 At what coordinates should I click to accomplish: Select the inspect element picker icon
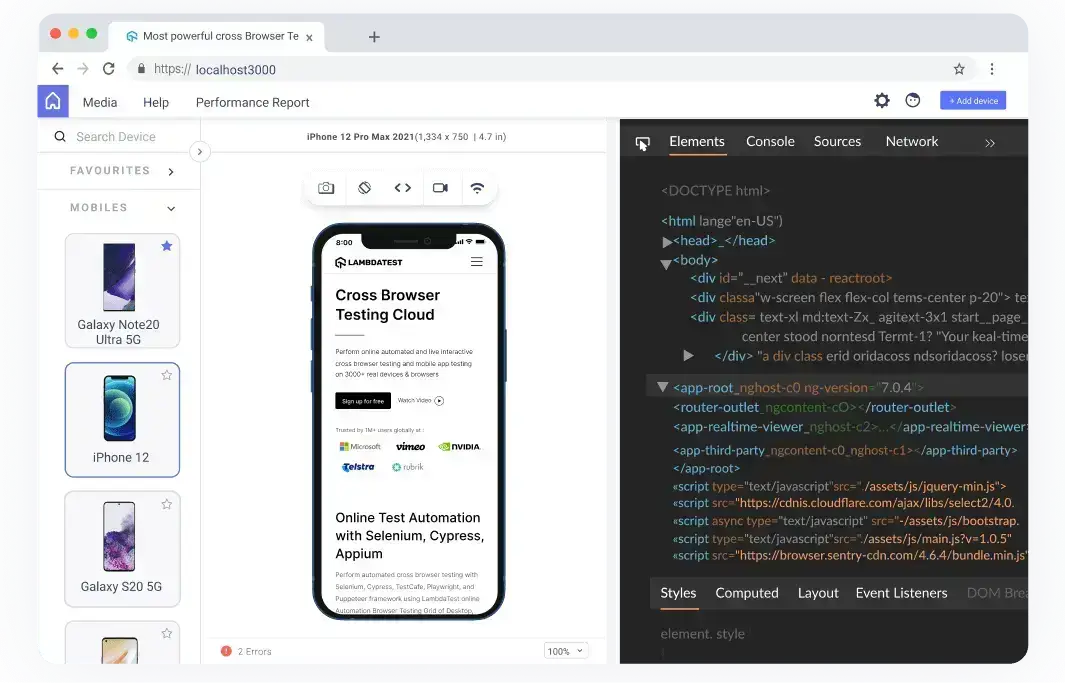coord(642,143)
